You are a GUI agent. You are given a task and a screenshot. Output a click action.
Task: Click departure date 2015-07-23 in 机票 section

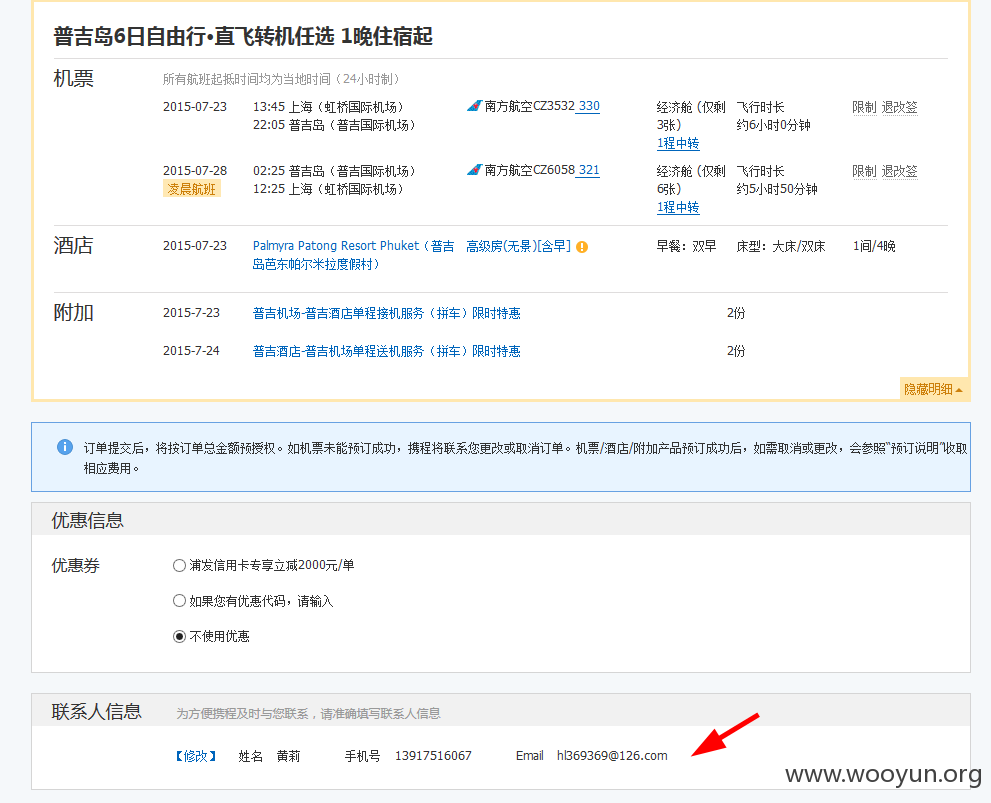[x=195, y=107]
